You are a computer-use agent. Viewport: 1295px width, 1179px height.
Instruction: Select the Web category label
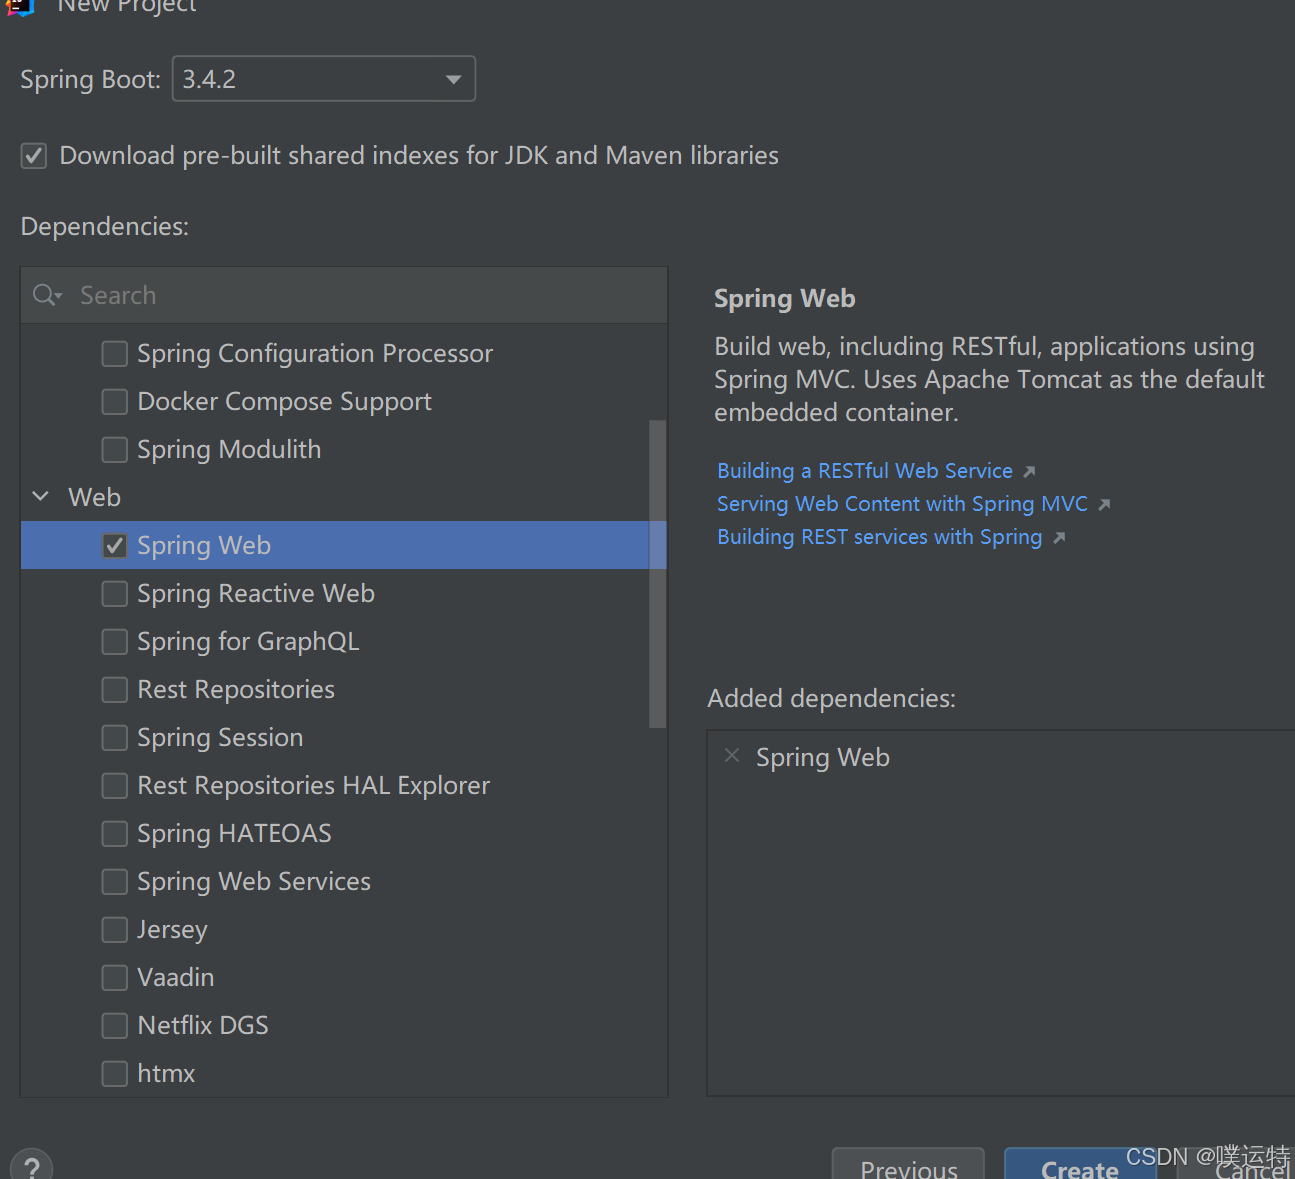tap(94, 497)
